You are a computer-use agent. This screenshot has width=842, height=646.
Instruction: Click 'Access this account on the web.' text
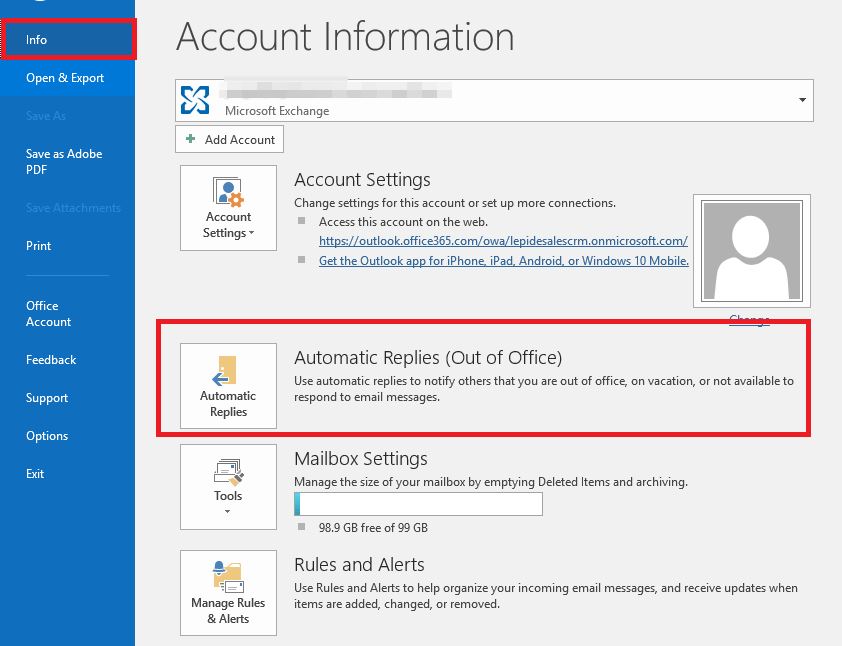pyautogui.click(x=403, y=222)
